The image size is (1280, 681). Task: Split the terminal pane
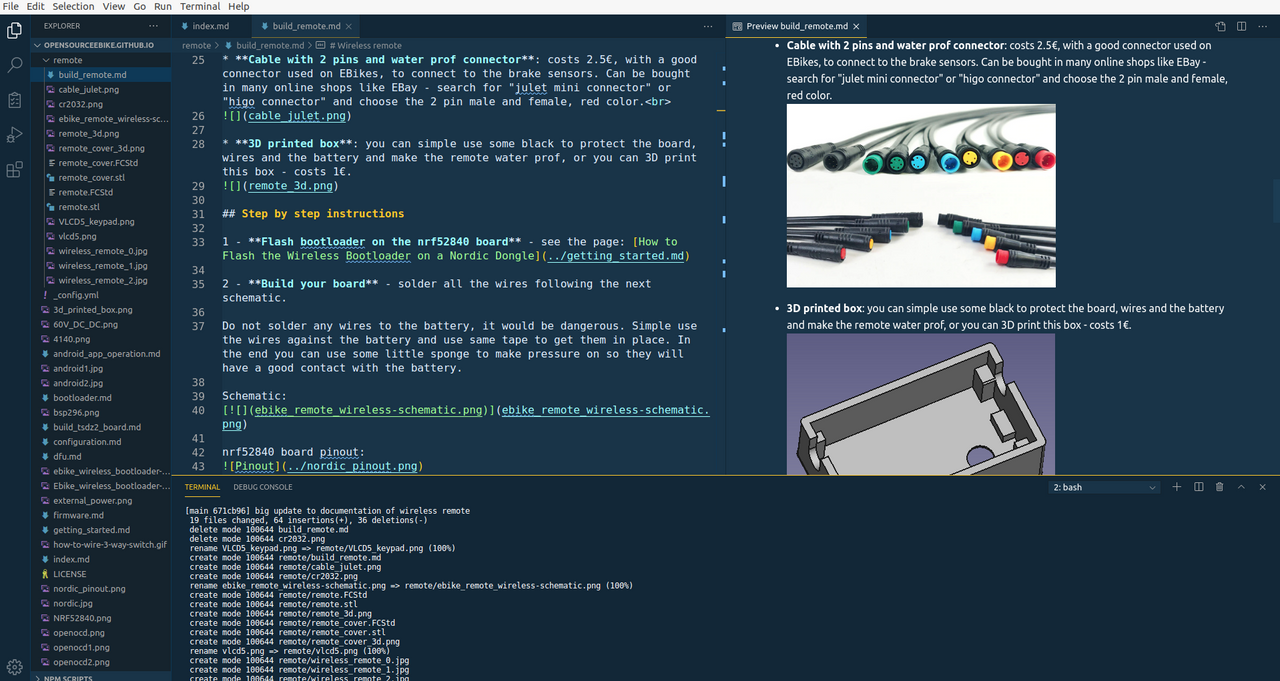pyautogui.click(x=1198, y=487)
